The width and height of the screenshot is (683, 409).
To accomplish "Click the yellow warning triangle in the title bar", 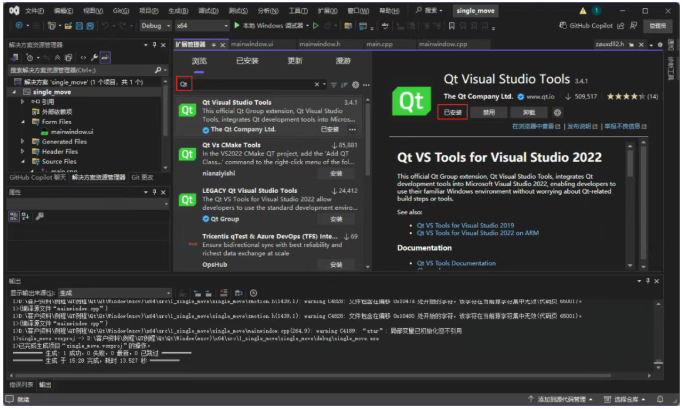I will (x=583, y=11).
